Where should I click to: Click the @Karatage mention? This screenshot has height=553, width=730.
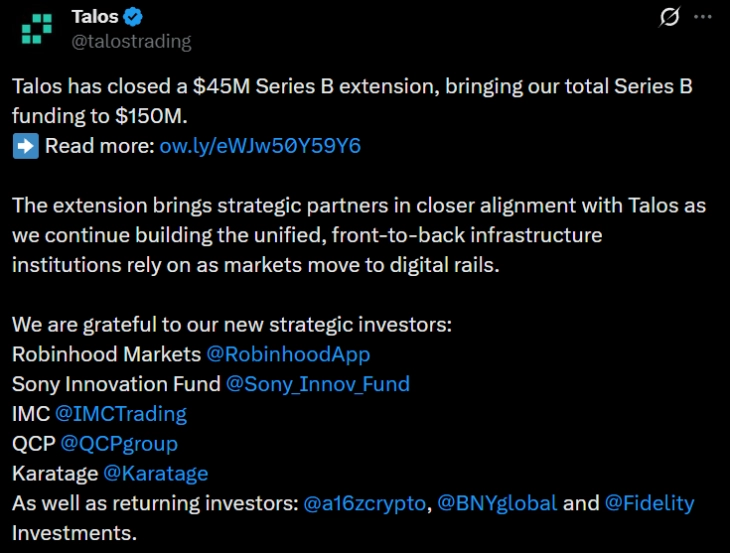(155, 473)
